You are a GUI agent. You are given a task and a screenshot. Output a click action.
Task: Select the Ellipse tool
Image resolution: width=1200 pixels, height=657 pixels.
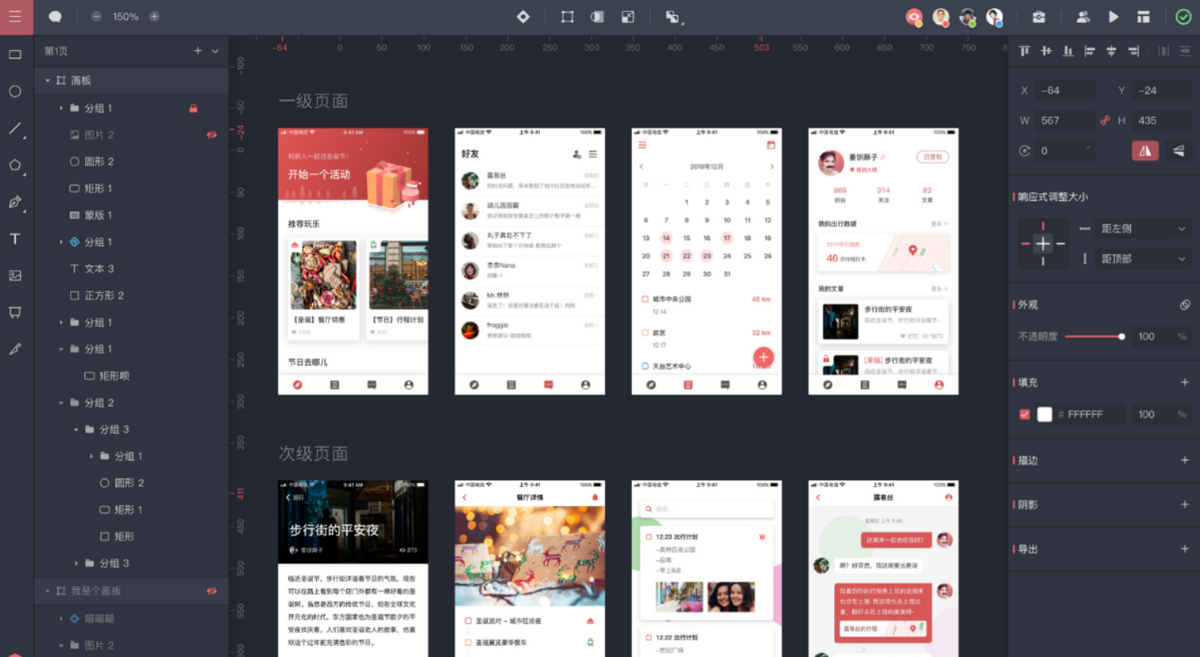tap(15, 91)
